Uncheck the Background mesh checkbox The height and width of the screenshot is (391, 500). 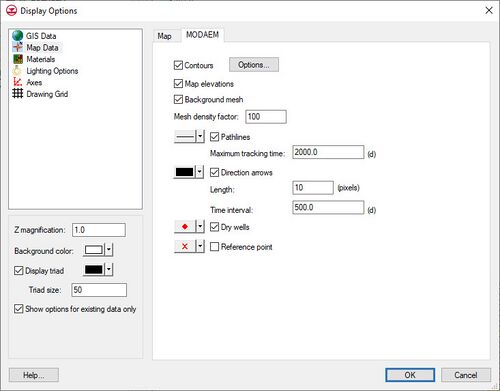click(178, 99)
